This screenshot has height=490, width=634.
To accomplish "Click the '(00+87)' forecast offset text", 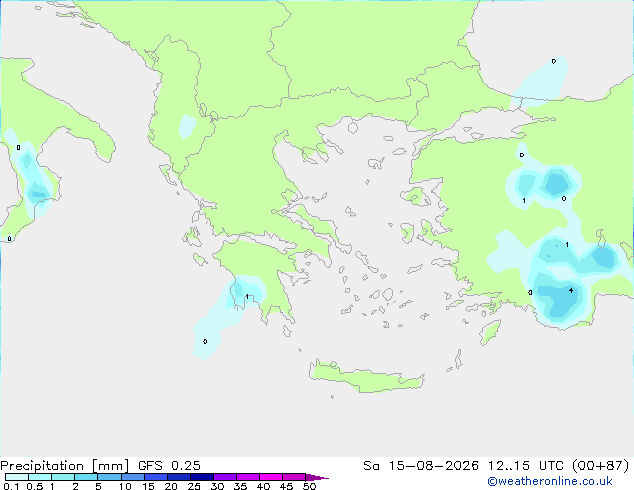I will click(x=601, y=466).
